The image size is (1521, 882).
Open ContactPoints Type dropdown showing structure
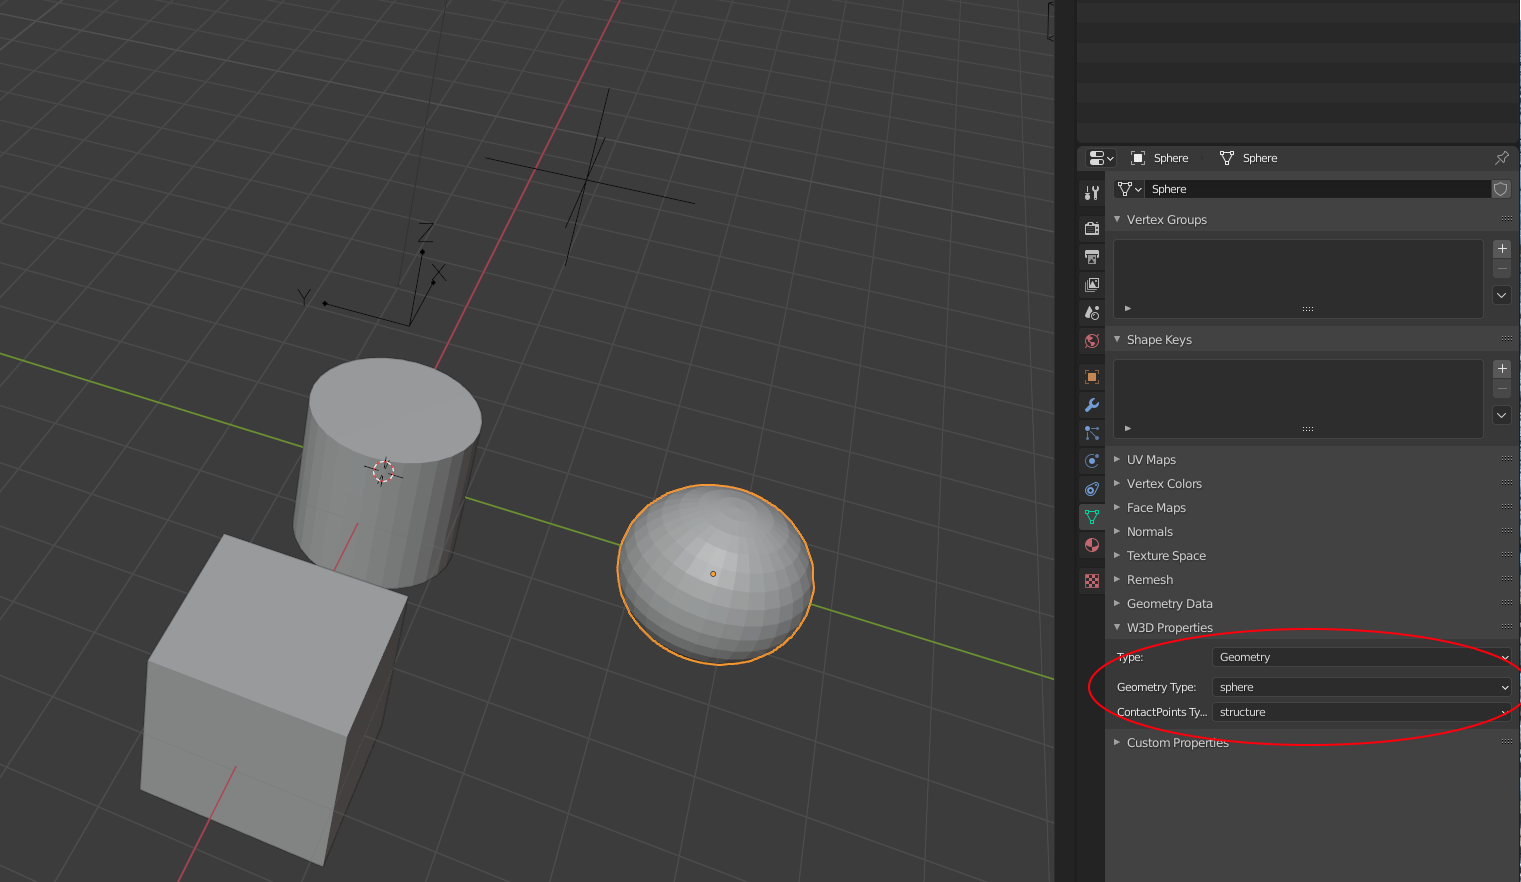pos(1362,712)
